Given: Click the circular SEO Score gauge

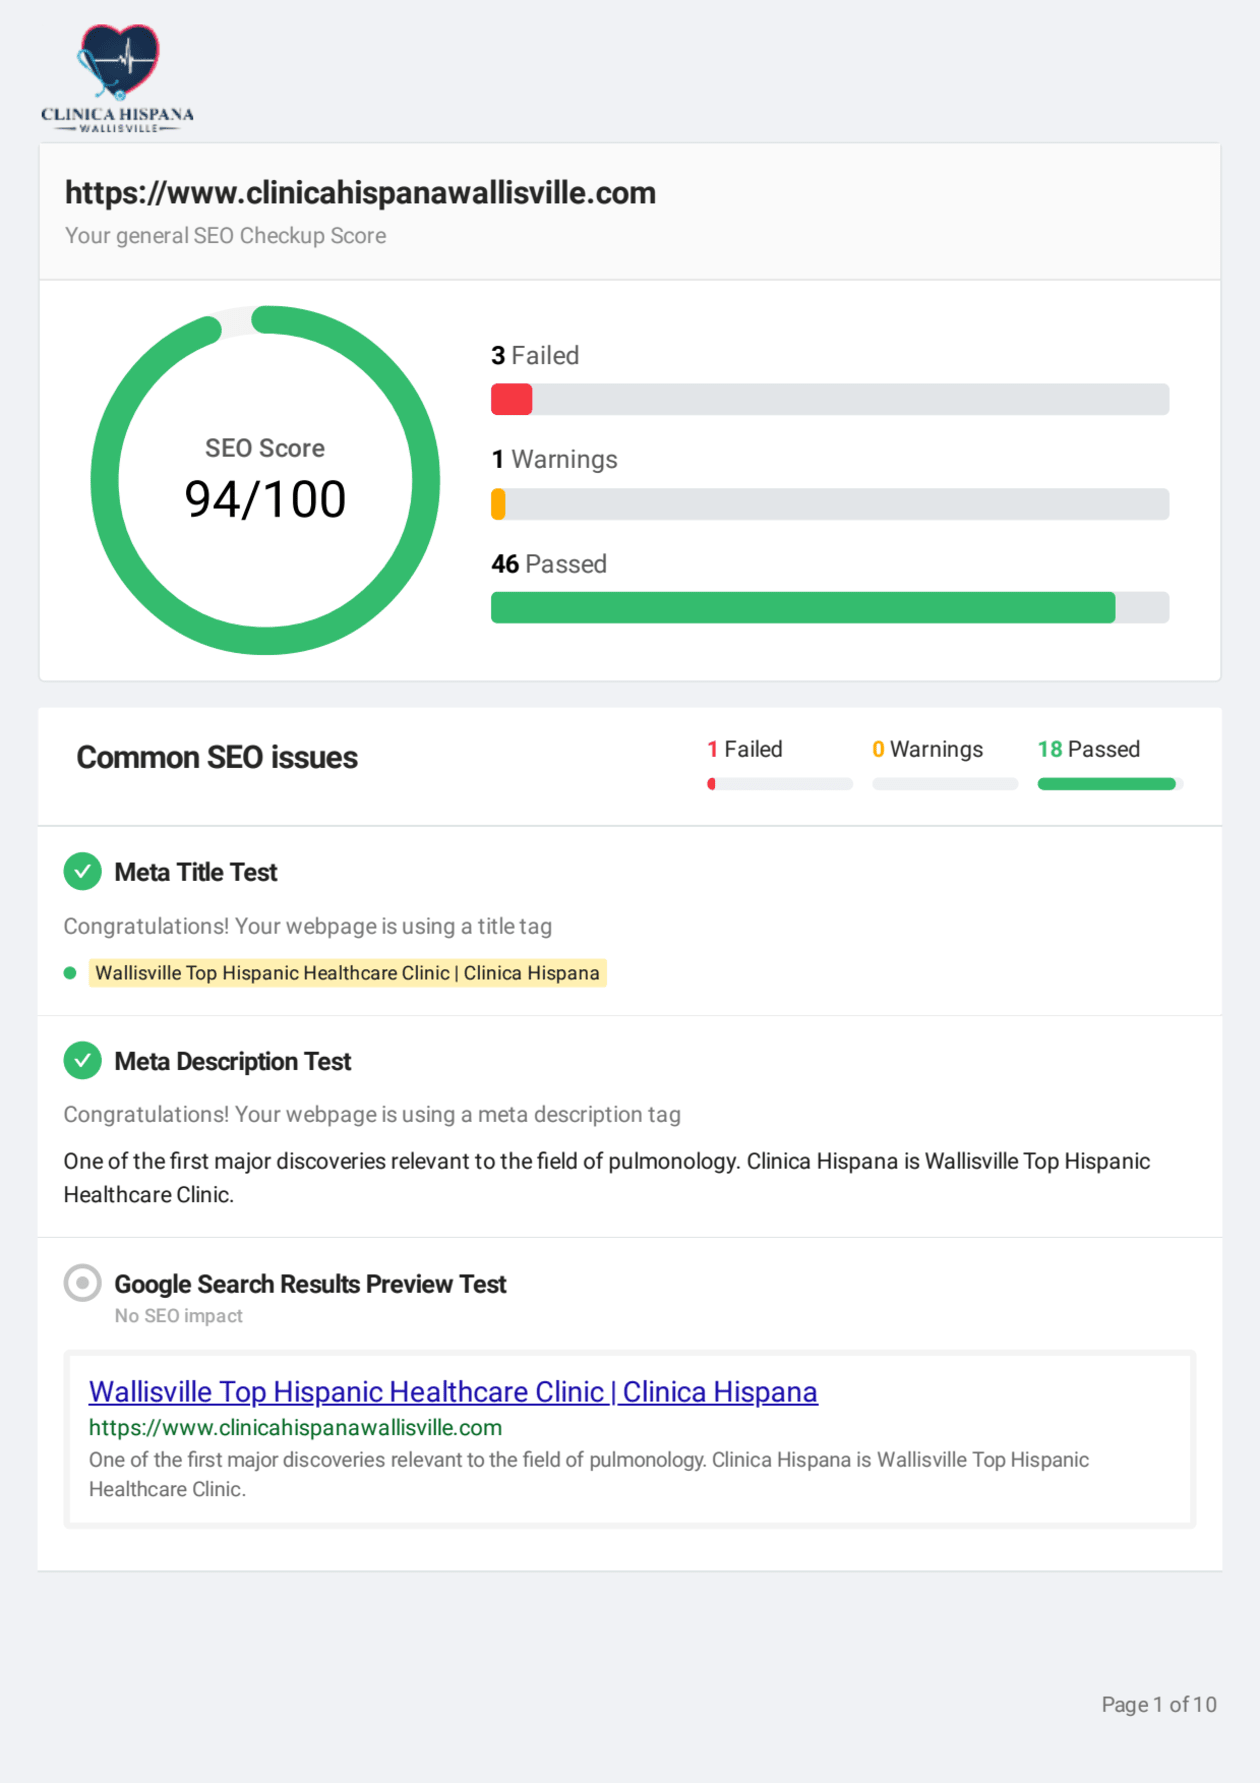Looking at the screenshot, I should [265, 480].
